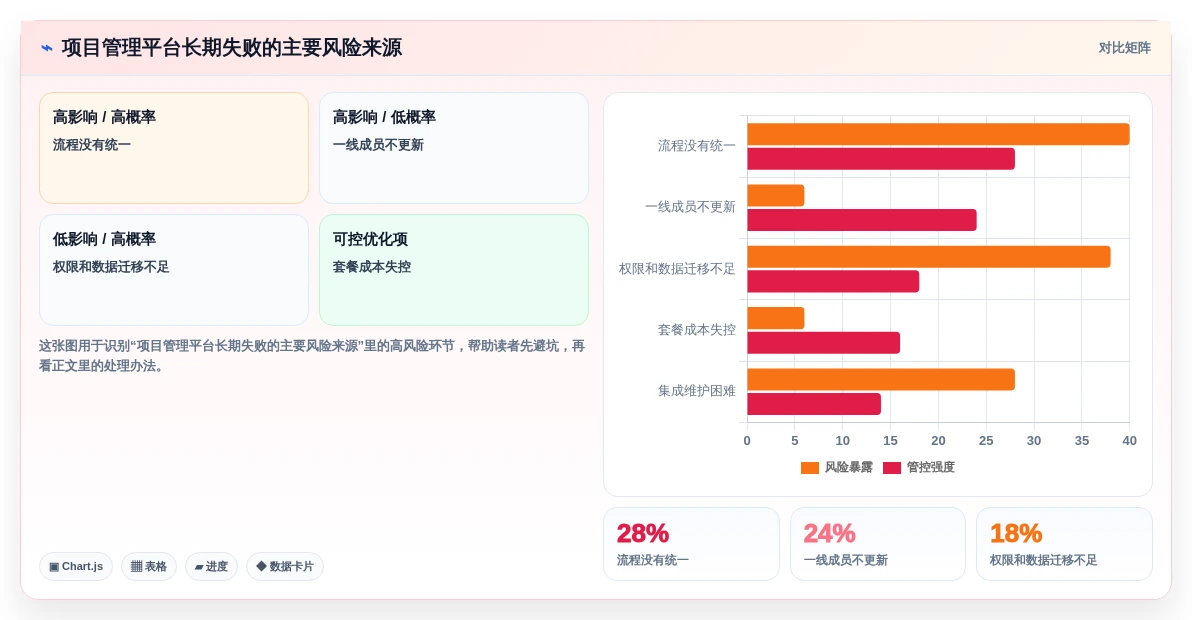Image resolution: width=1192 pixels, height=620 pixels.
Task: Click the orange bar for 权限和数据迁移不足
Action: 929,257
